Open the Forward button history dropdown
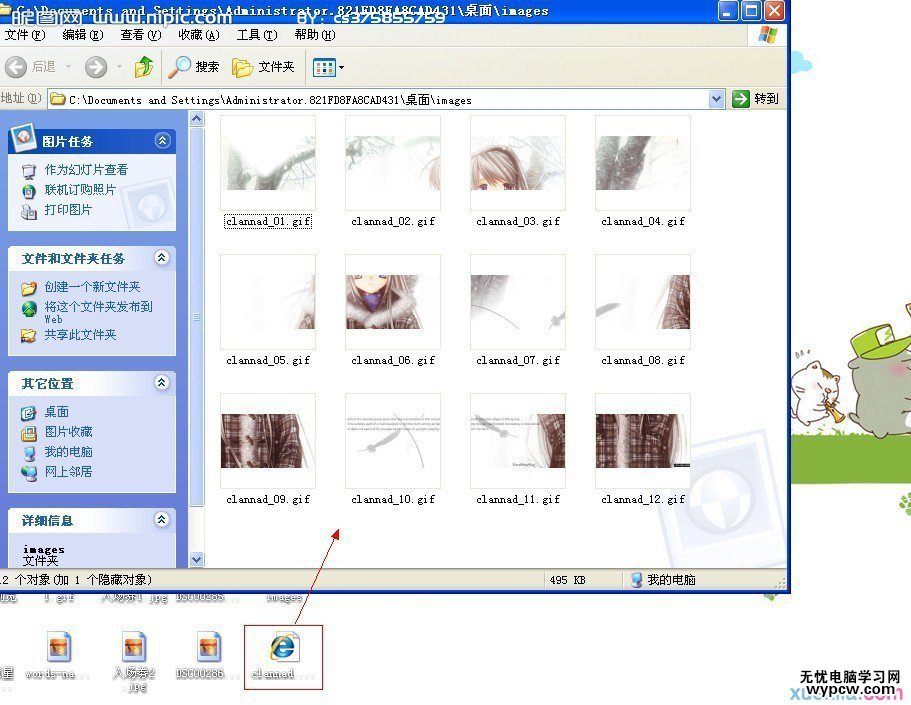 [119, 67]
